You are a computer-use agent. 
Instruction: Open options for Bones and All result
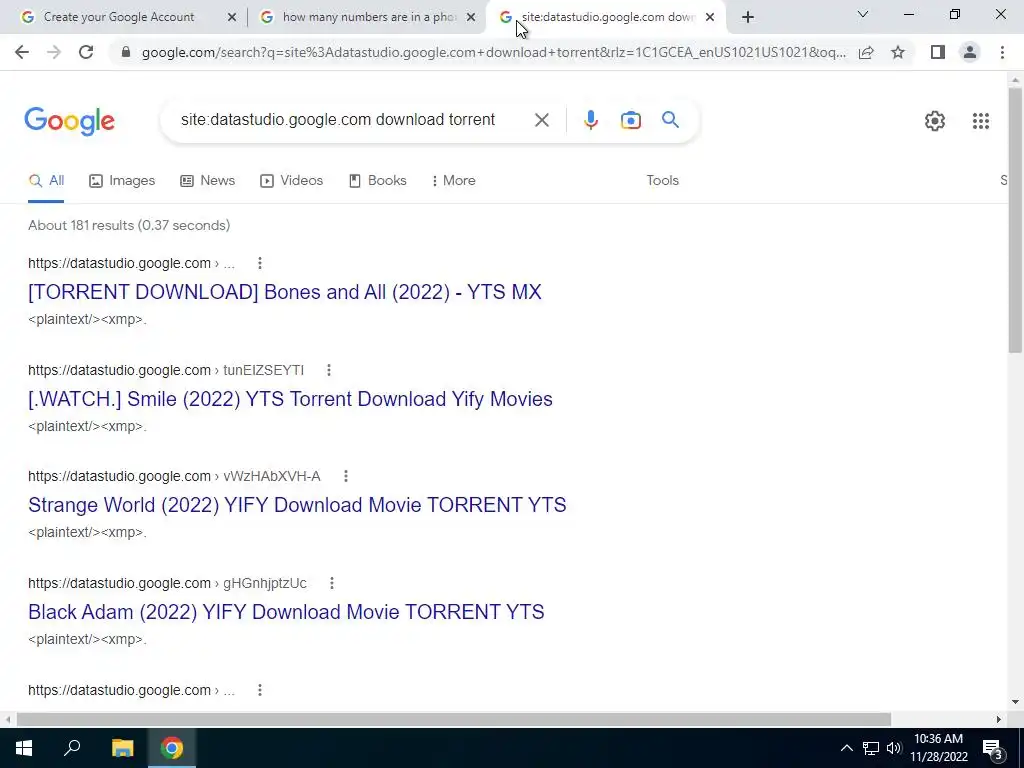click(x=260, y=263)
